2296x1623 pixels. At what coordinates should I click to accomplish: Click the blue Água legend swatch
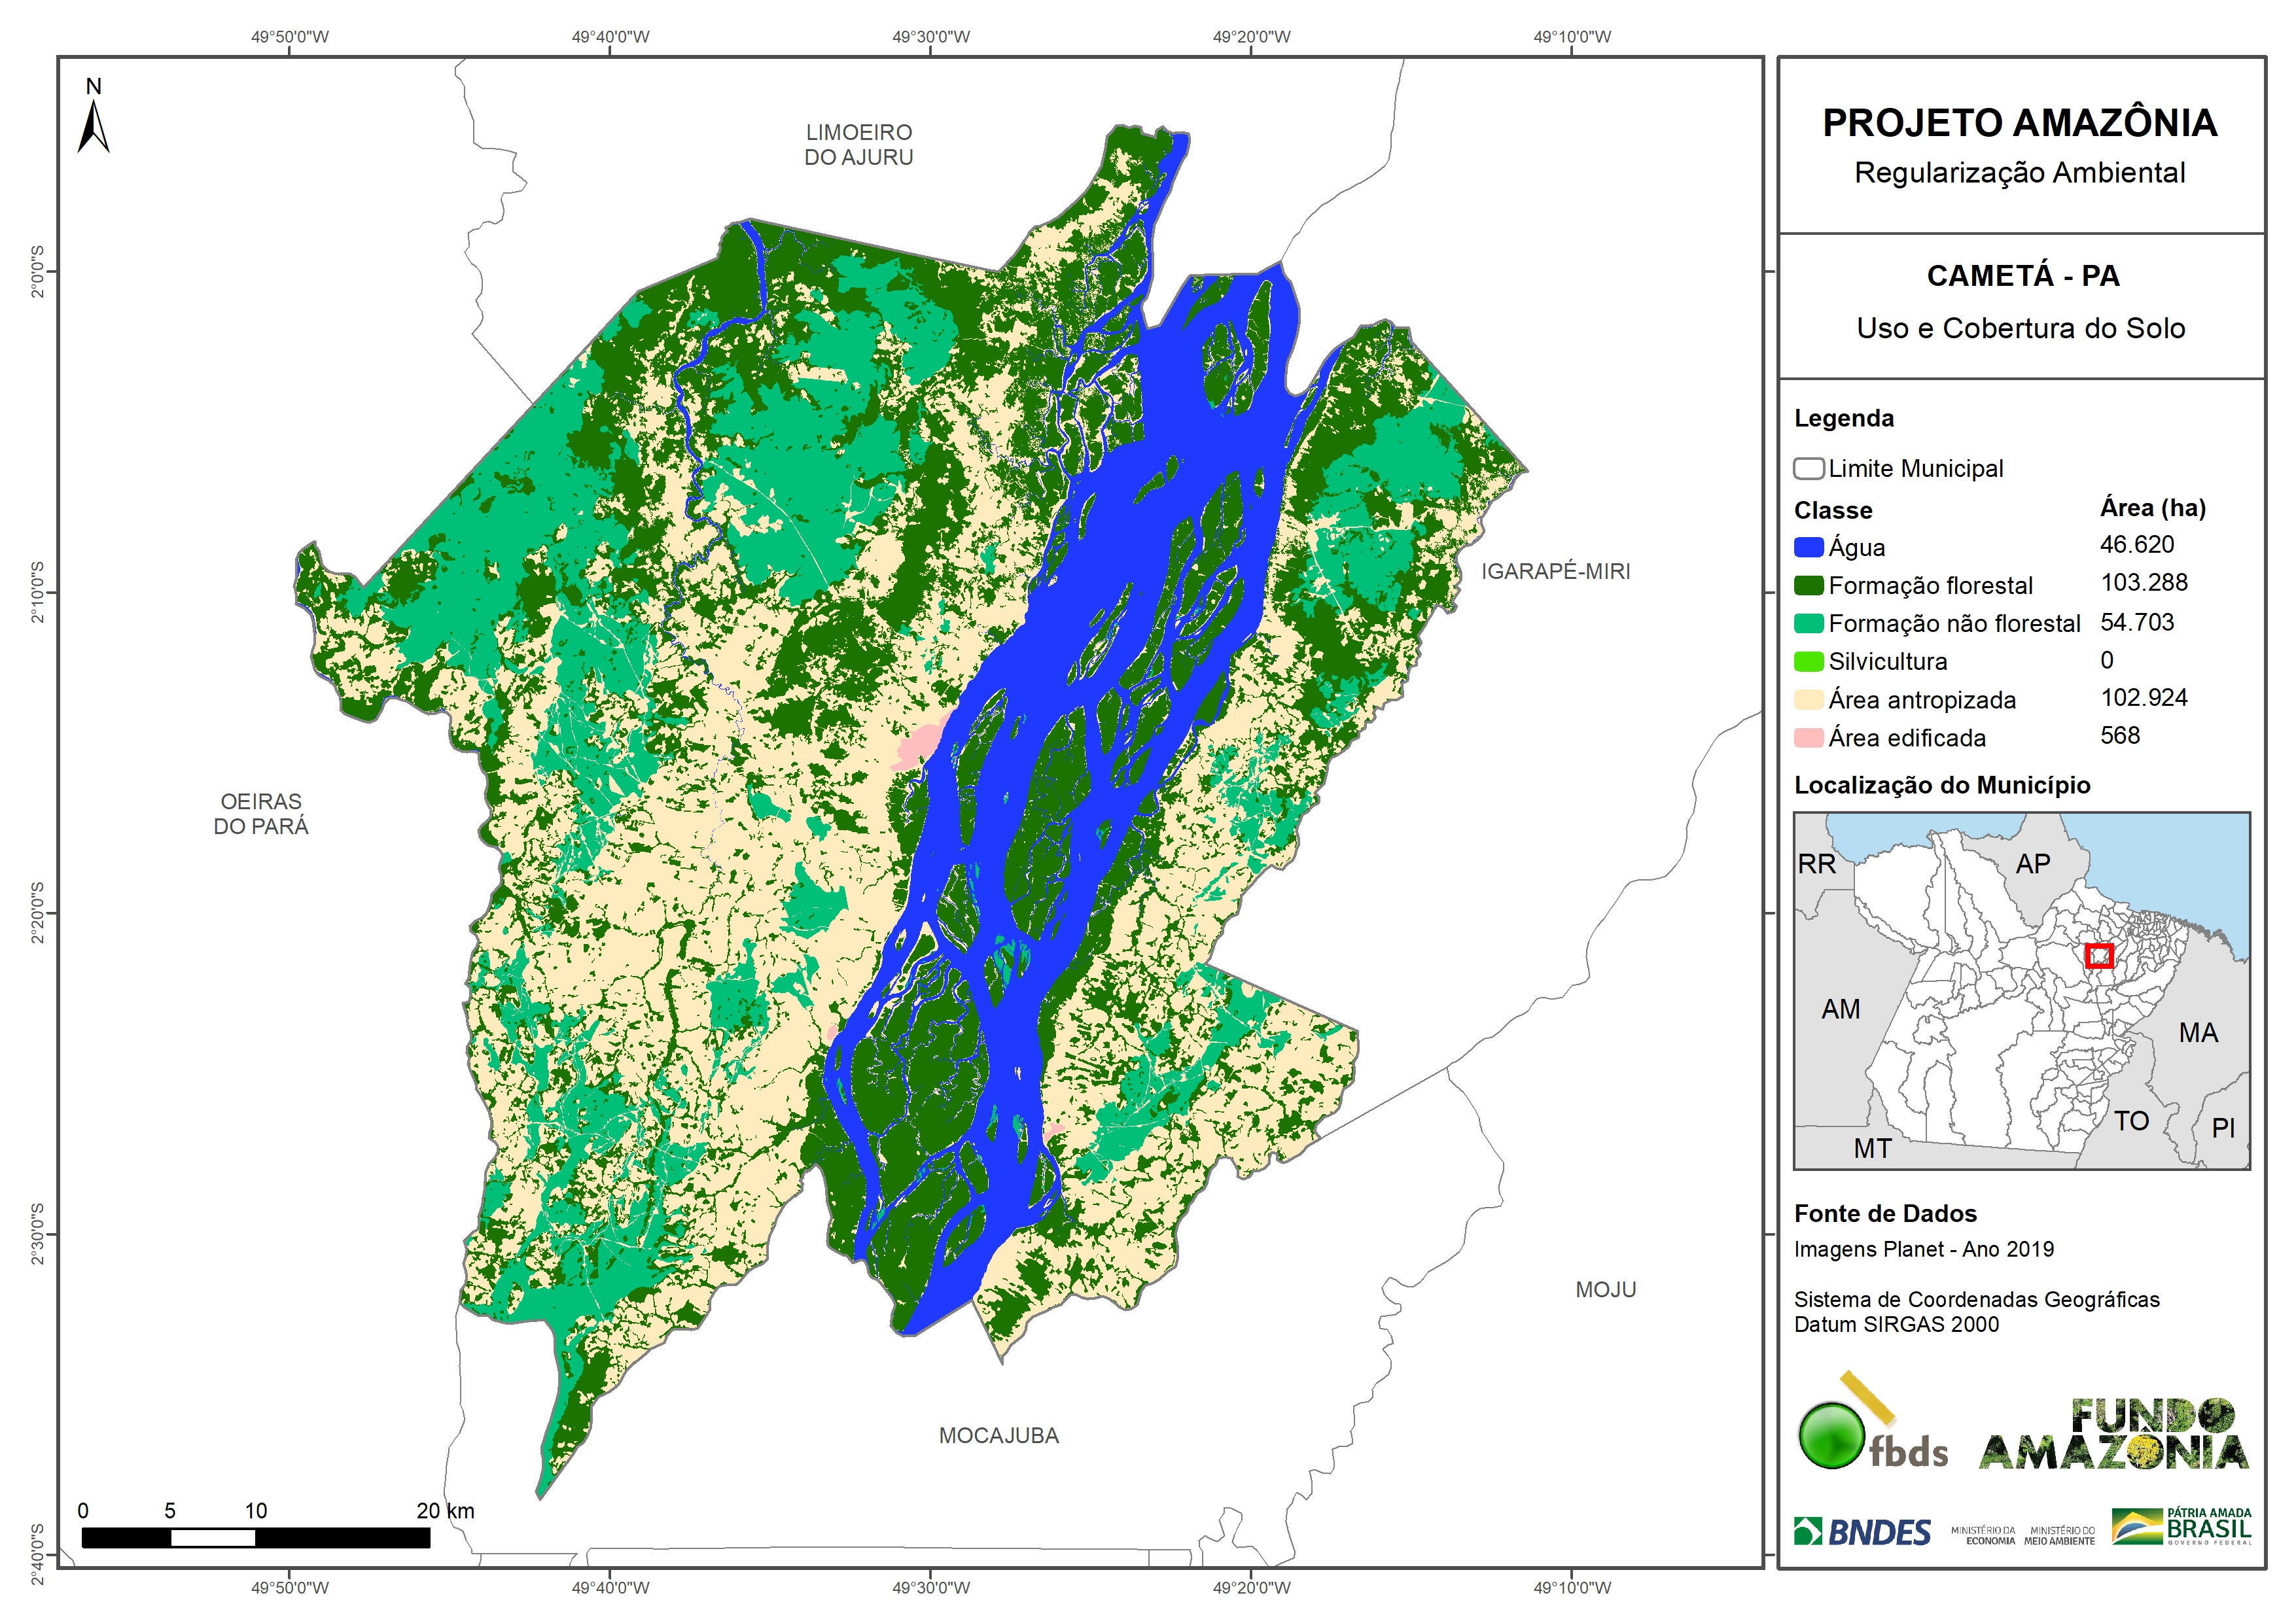1808,547
